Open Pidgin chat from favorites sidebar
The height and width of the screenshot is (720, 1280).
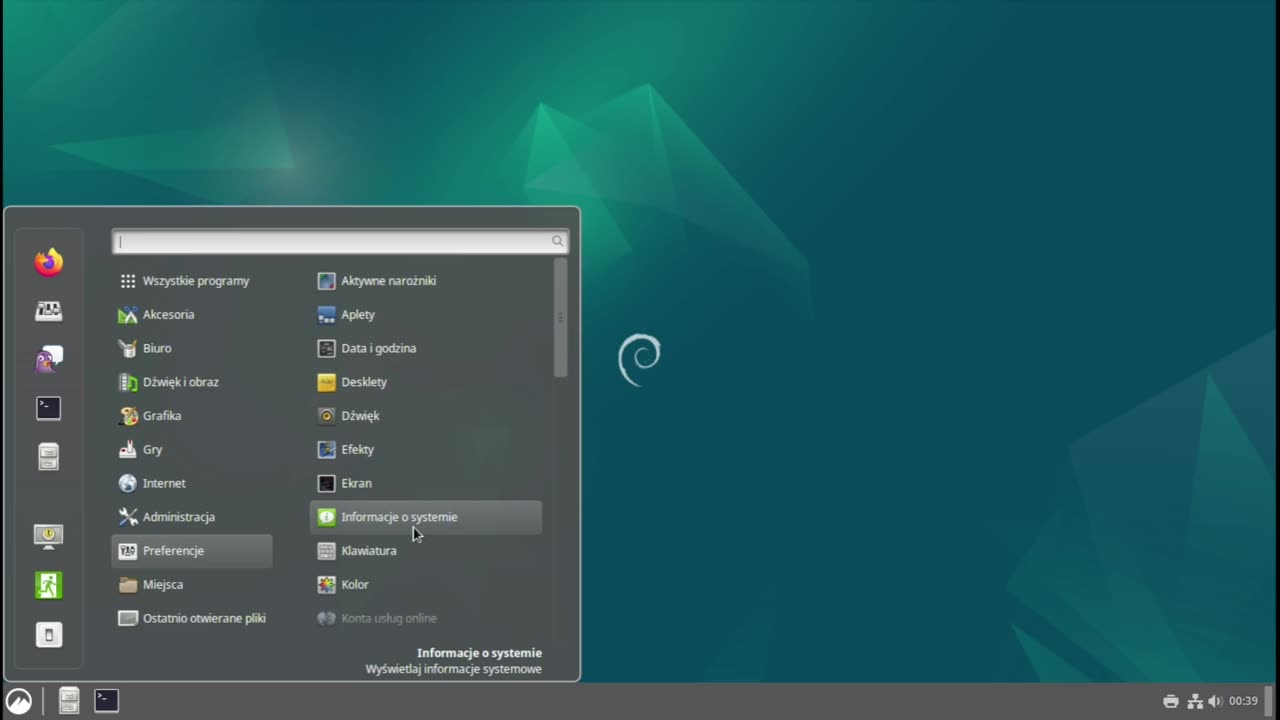pos(48,359)
